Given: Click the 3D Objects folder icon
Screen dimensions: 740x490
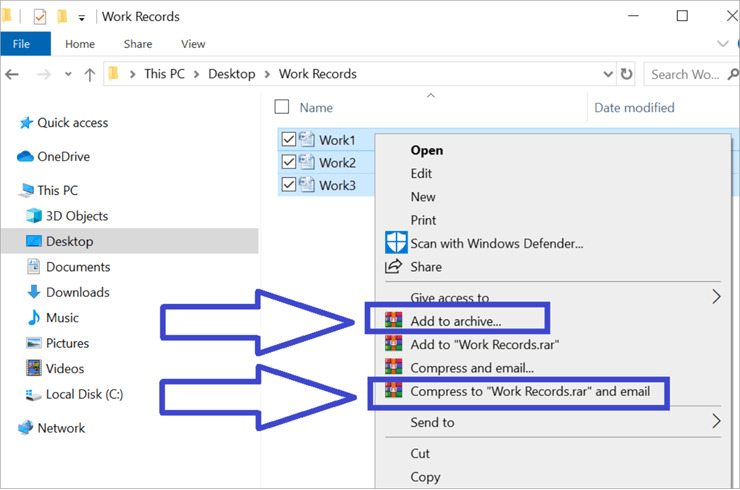Looking at the screenshot, I should click(34, 216).
